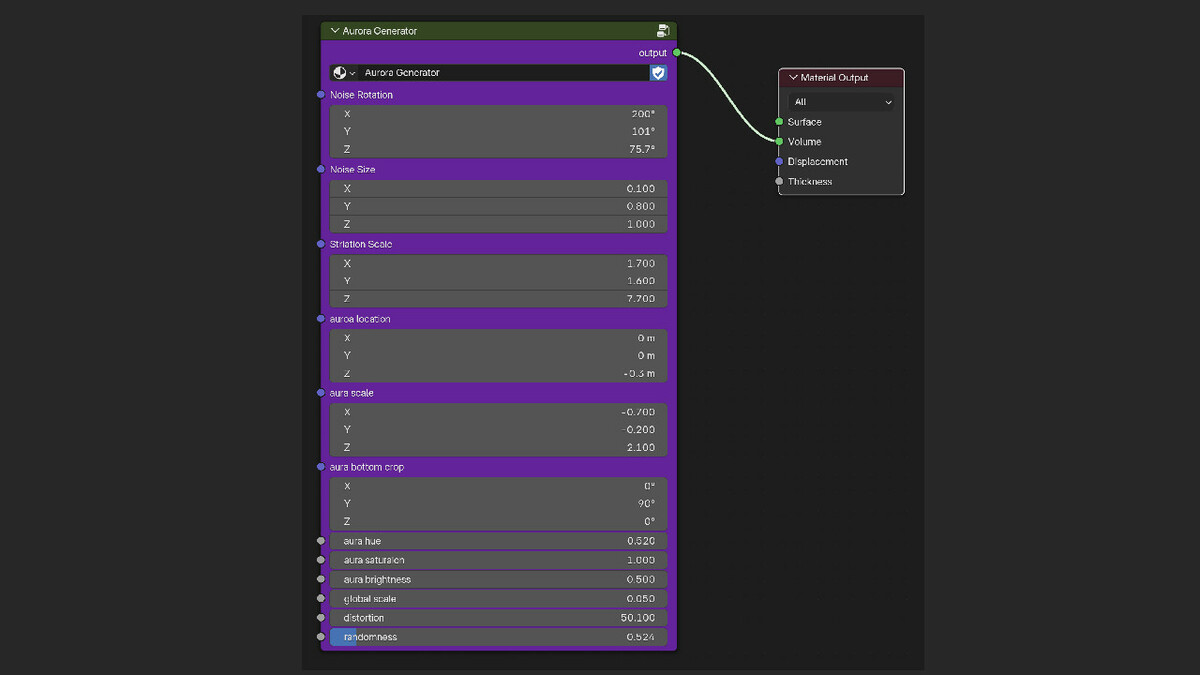Click the green output socket
Viewport: 1200px width, 675px height.
[x=677, y=52]
